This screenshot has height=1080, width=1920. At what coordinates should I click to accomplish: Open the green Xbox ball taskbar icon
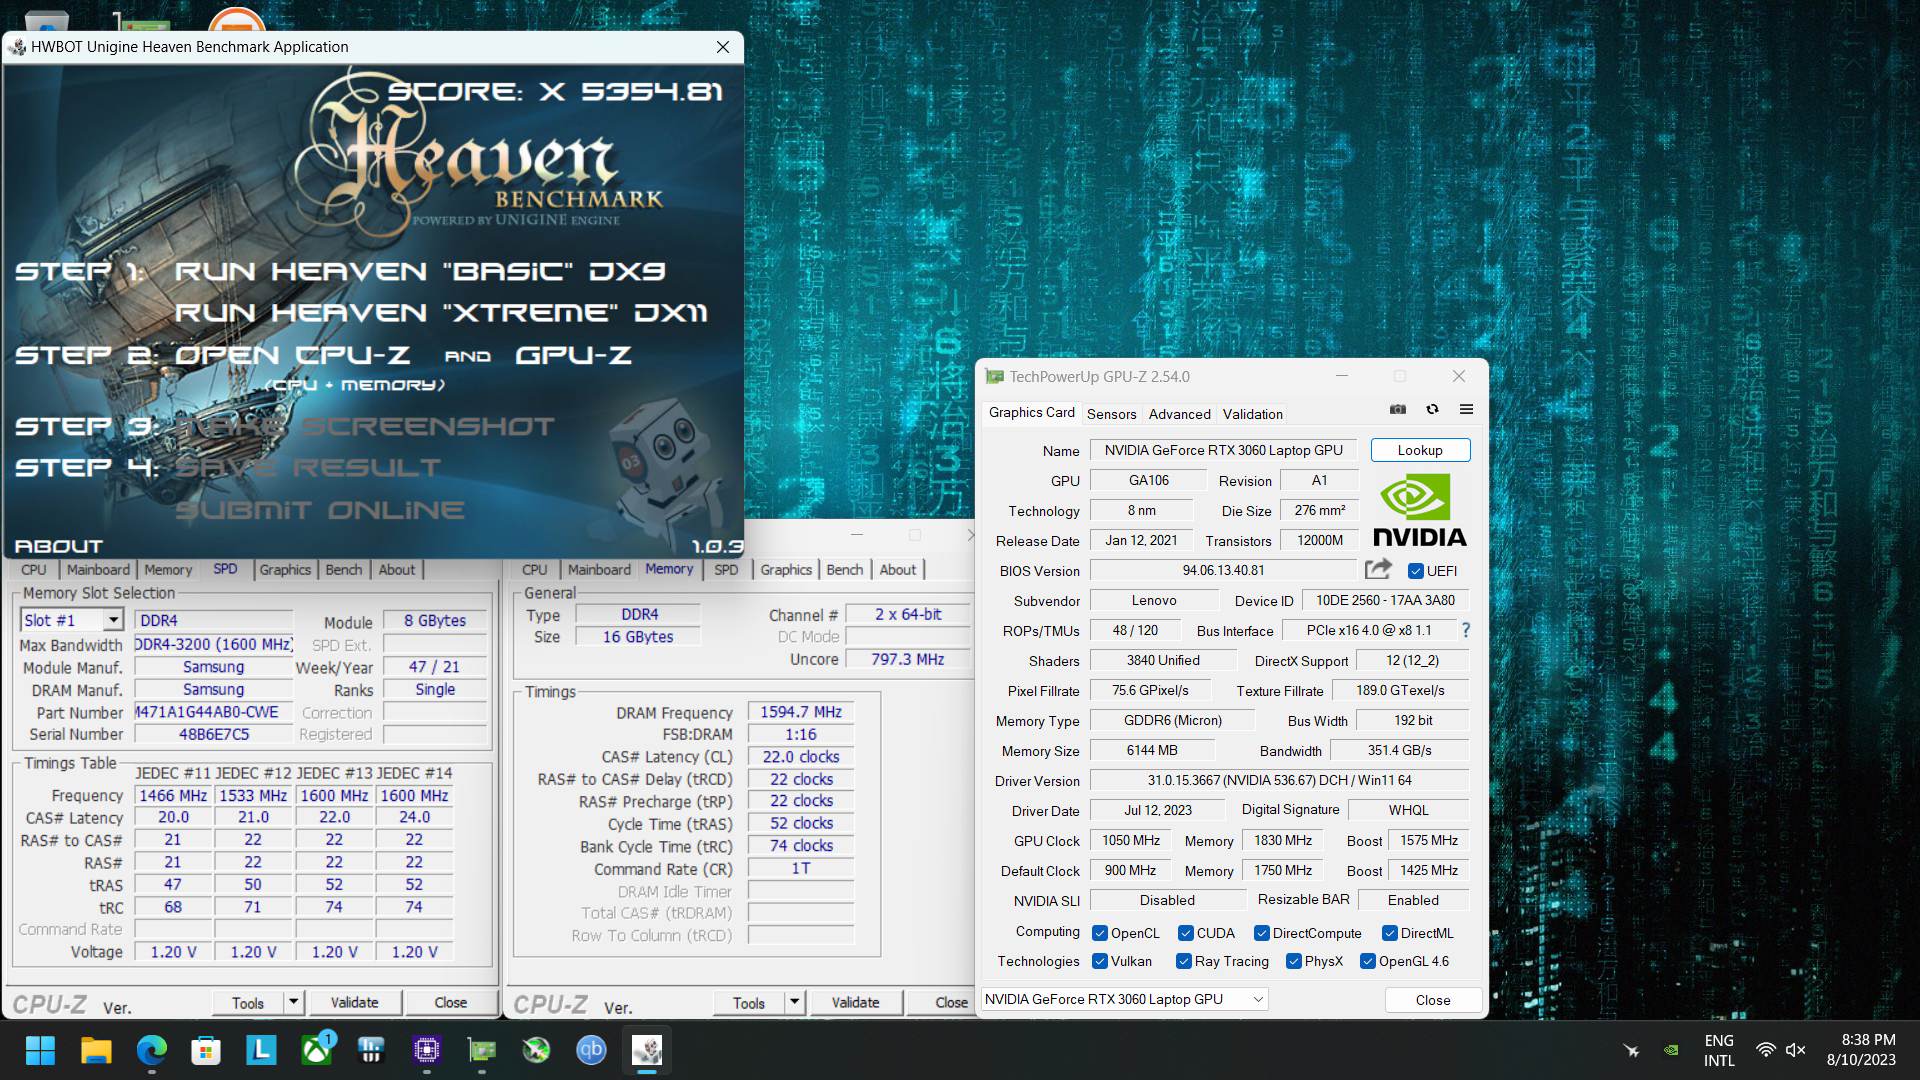coord(537,1050)
